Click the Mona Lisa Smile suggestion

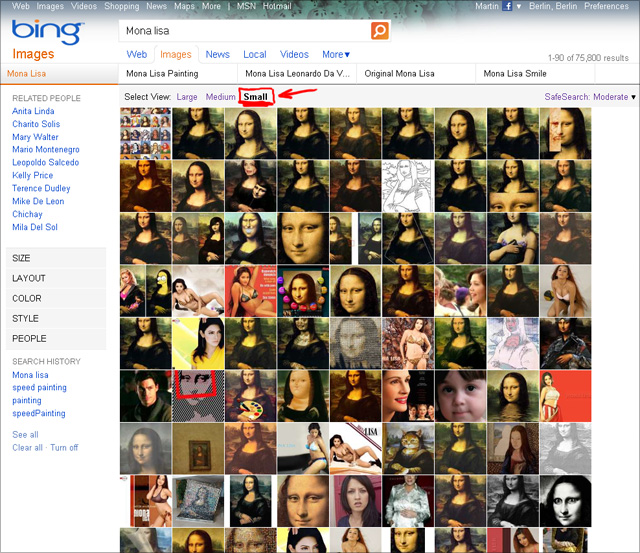515,73
